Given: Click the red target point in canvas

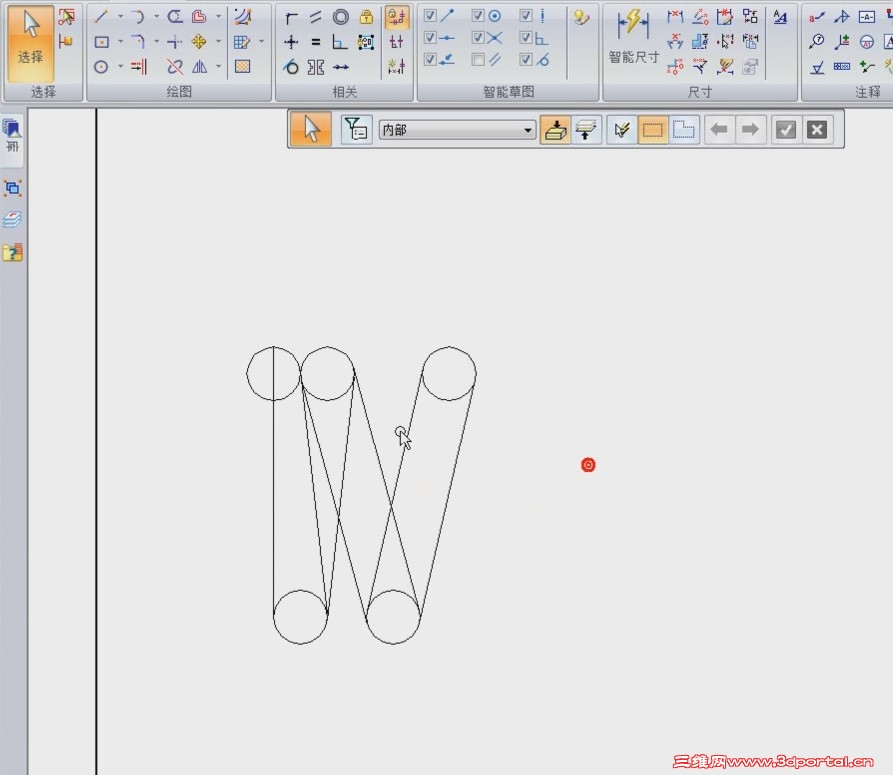Looking at the screenshot, I should pyautogui.click(x=588, y=465).
